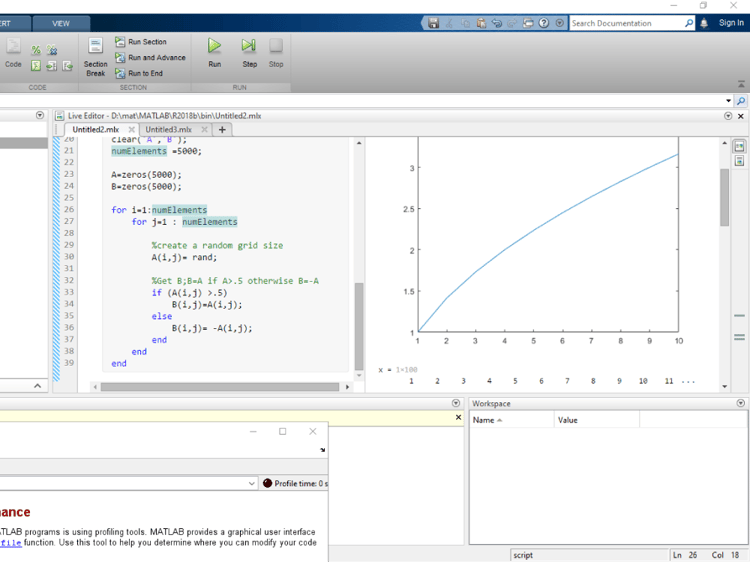Viewport: 750px width, 562px height.
Task: Click the Workspace Value column header
Action: pos(597,420)
